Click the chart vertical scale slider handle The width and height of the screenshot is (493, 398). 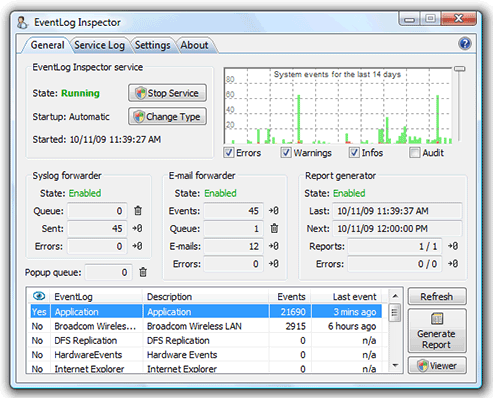[x=459, y=69]
